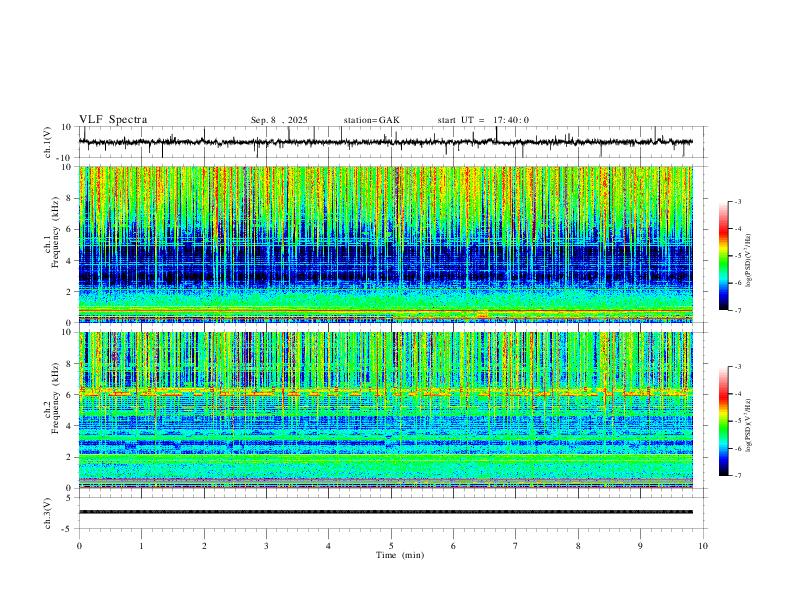Click the time axis tick label "8"
The width and height of the screenshot is (792, 612).
pos(578,546)
